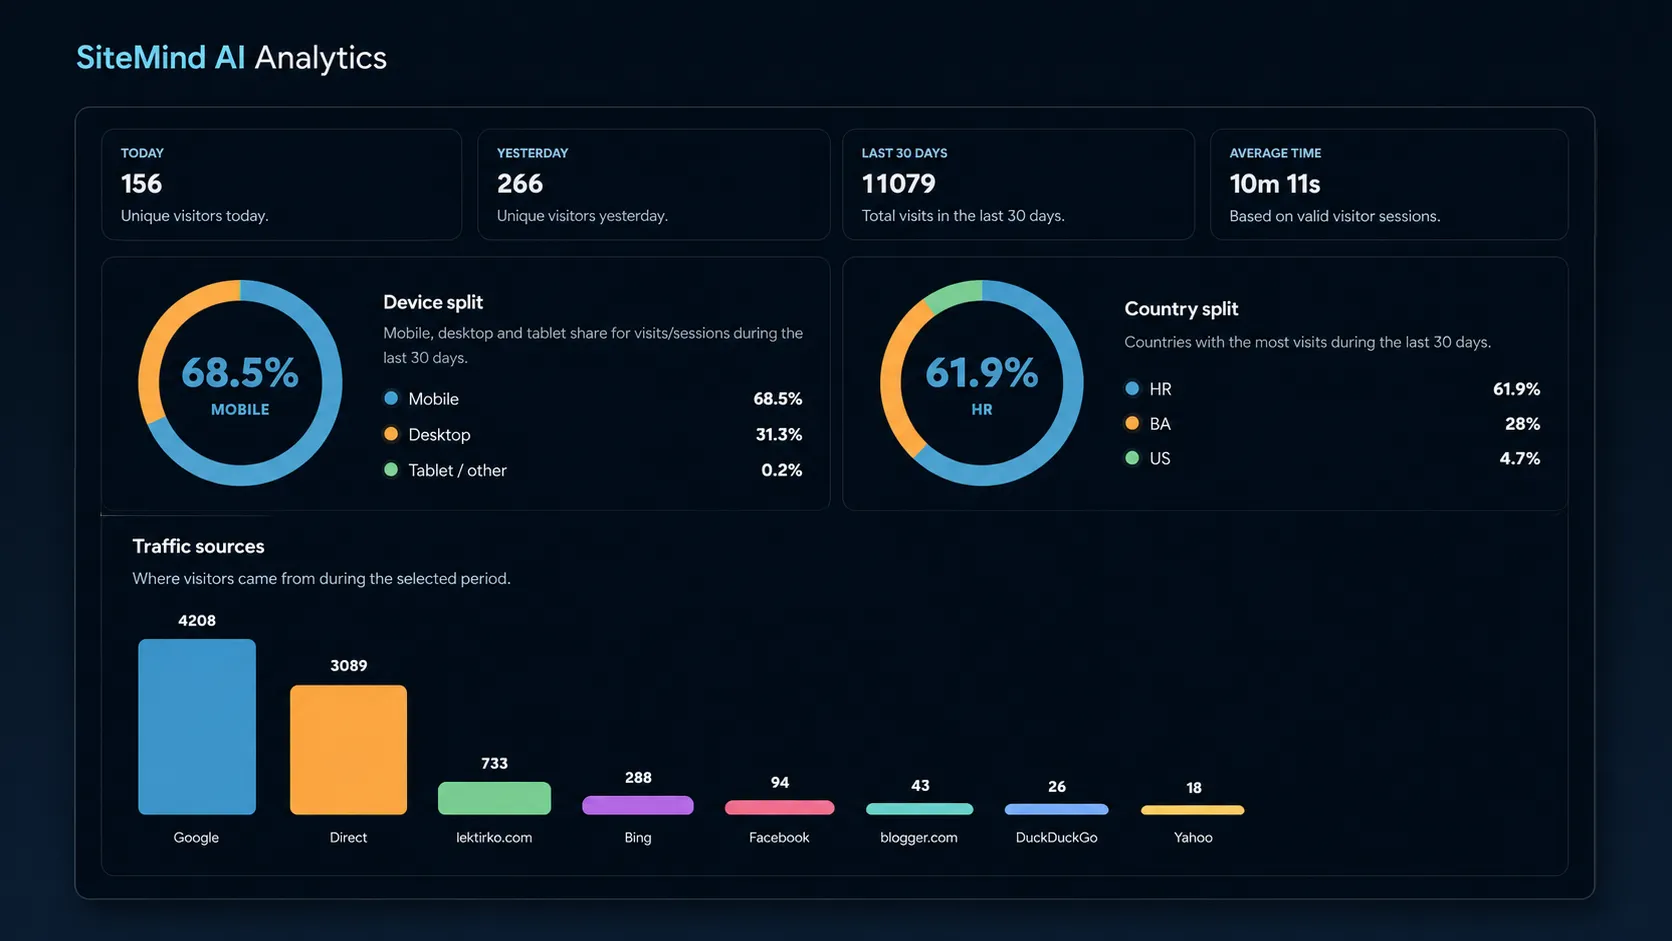Click the 266 visitors yesterday value
Screen dimensions: 1672x941
tap(520, 184)
